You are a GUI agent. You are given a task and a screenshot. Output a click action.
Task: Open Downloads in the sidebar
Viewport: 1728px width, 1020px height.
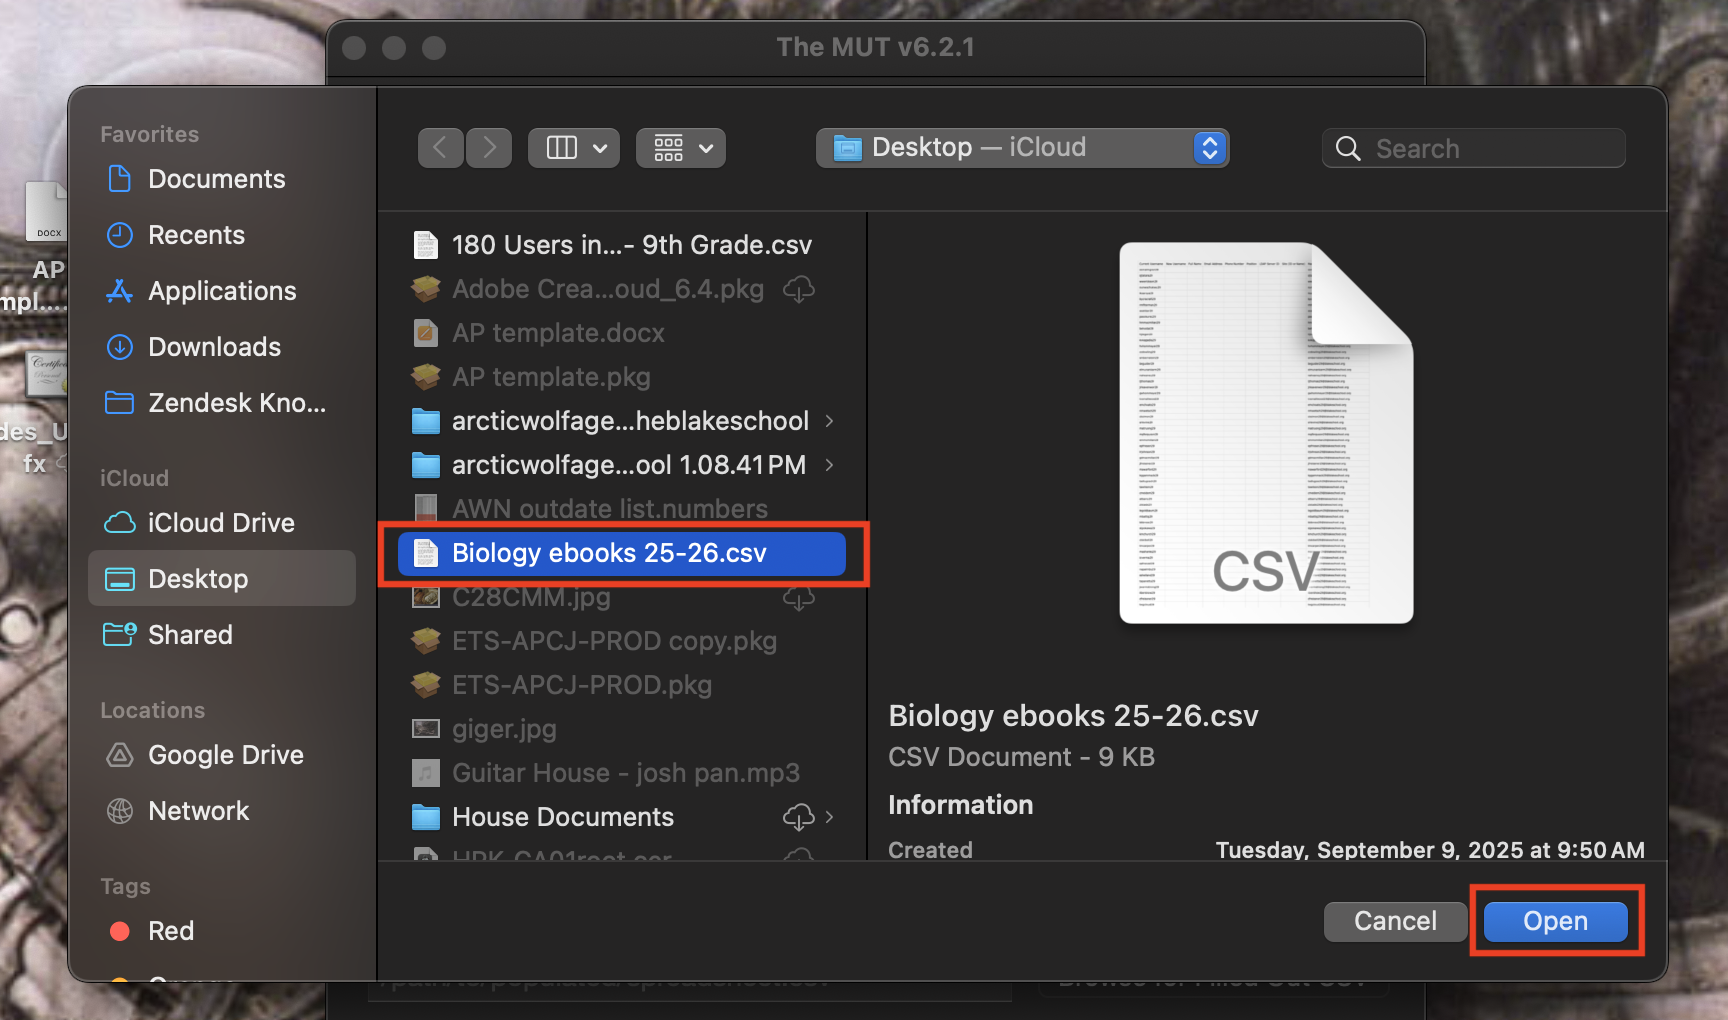click(x=222, y=347)
